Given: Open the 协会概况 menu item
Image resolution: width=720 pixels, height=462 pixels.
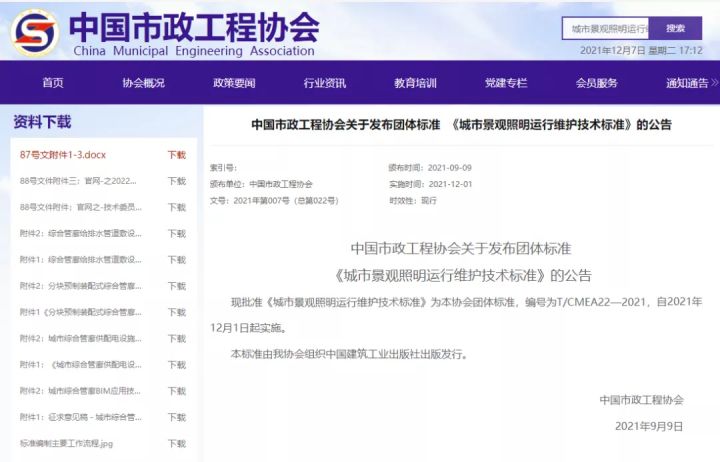Looking at the screenshot, I should click(x=143, y=83).
